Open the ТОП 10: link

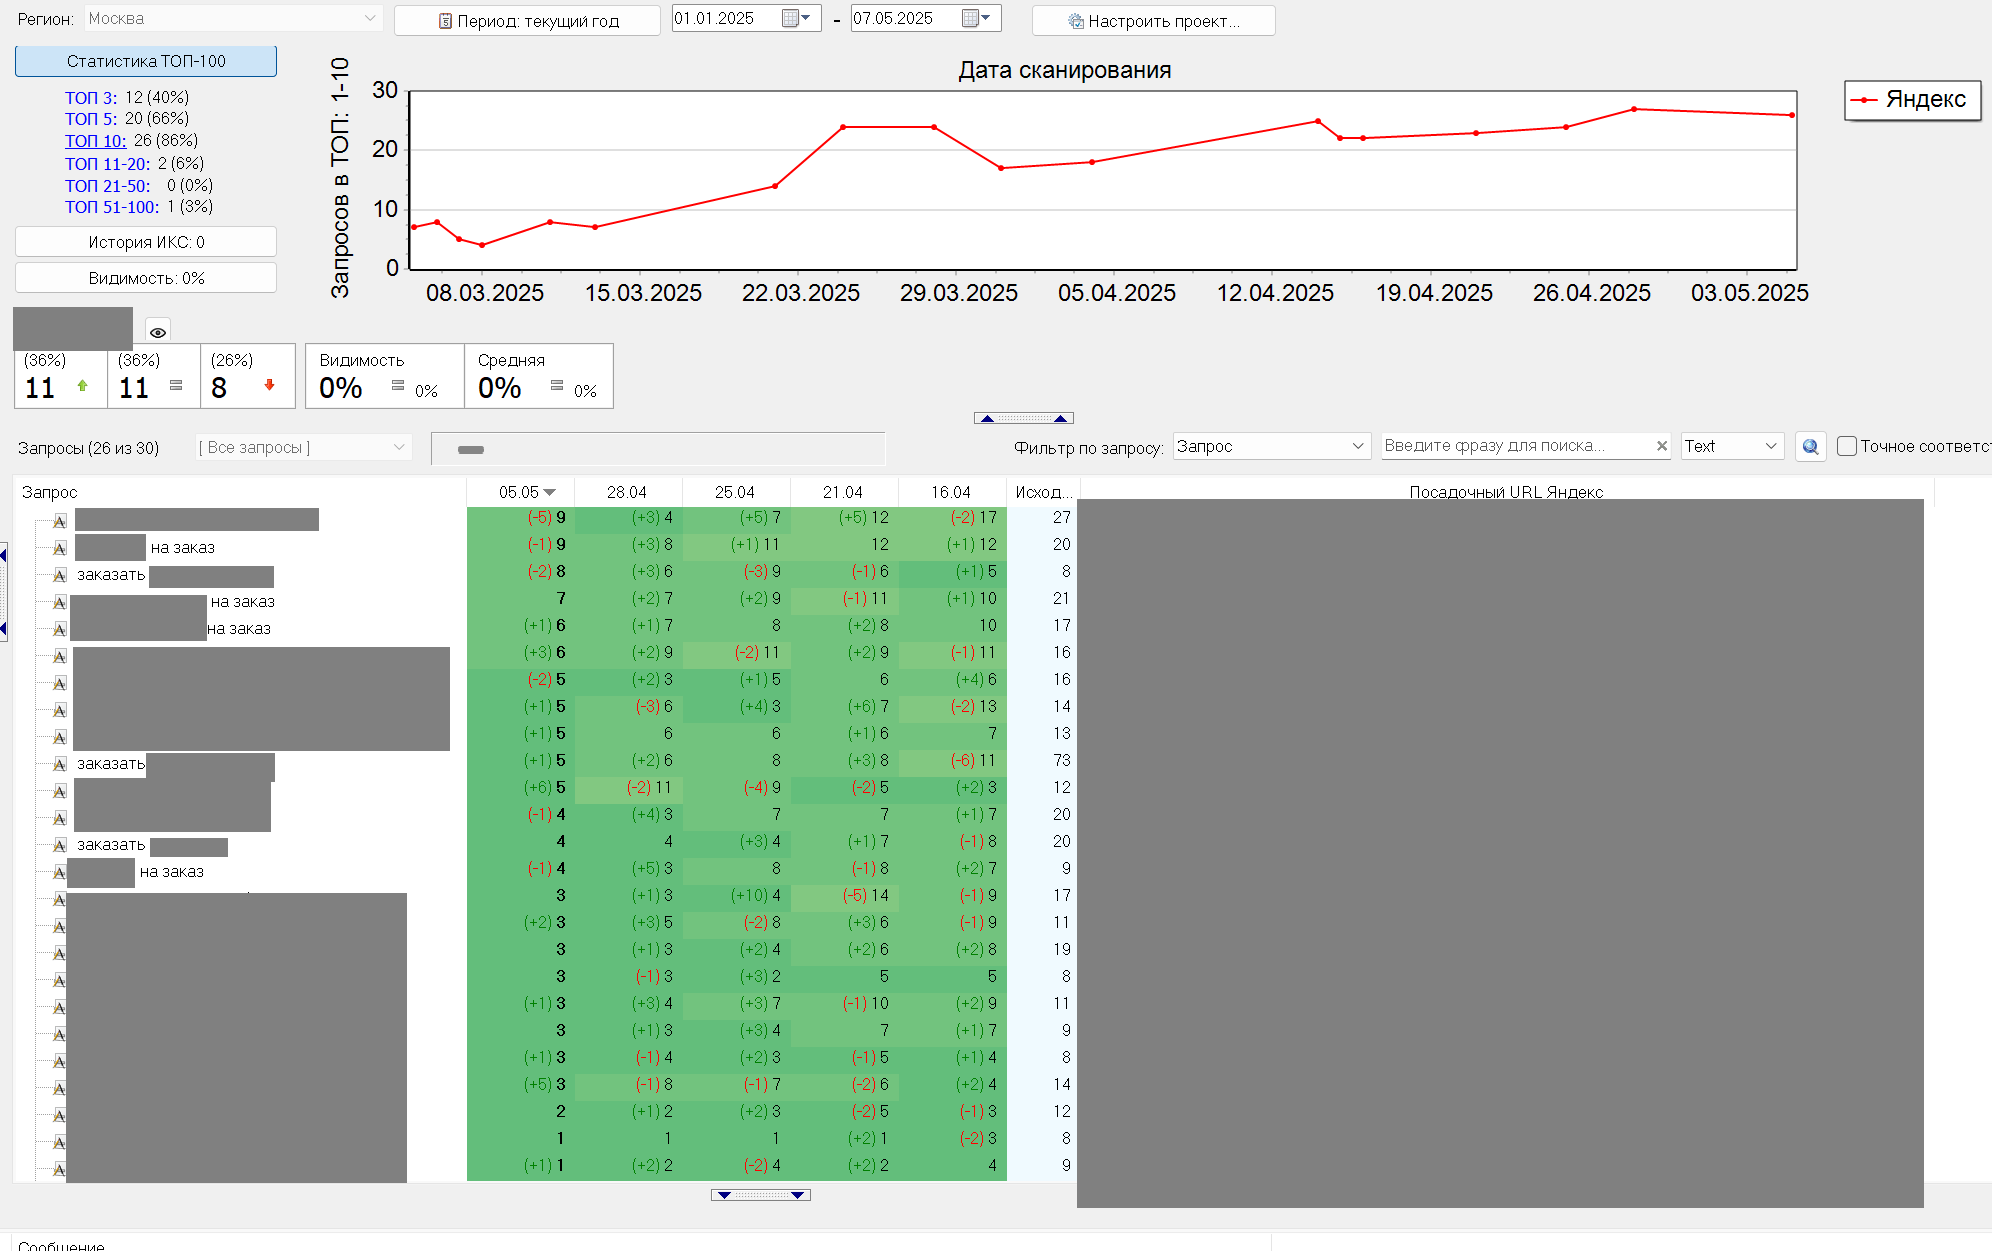point(96,141)
